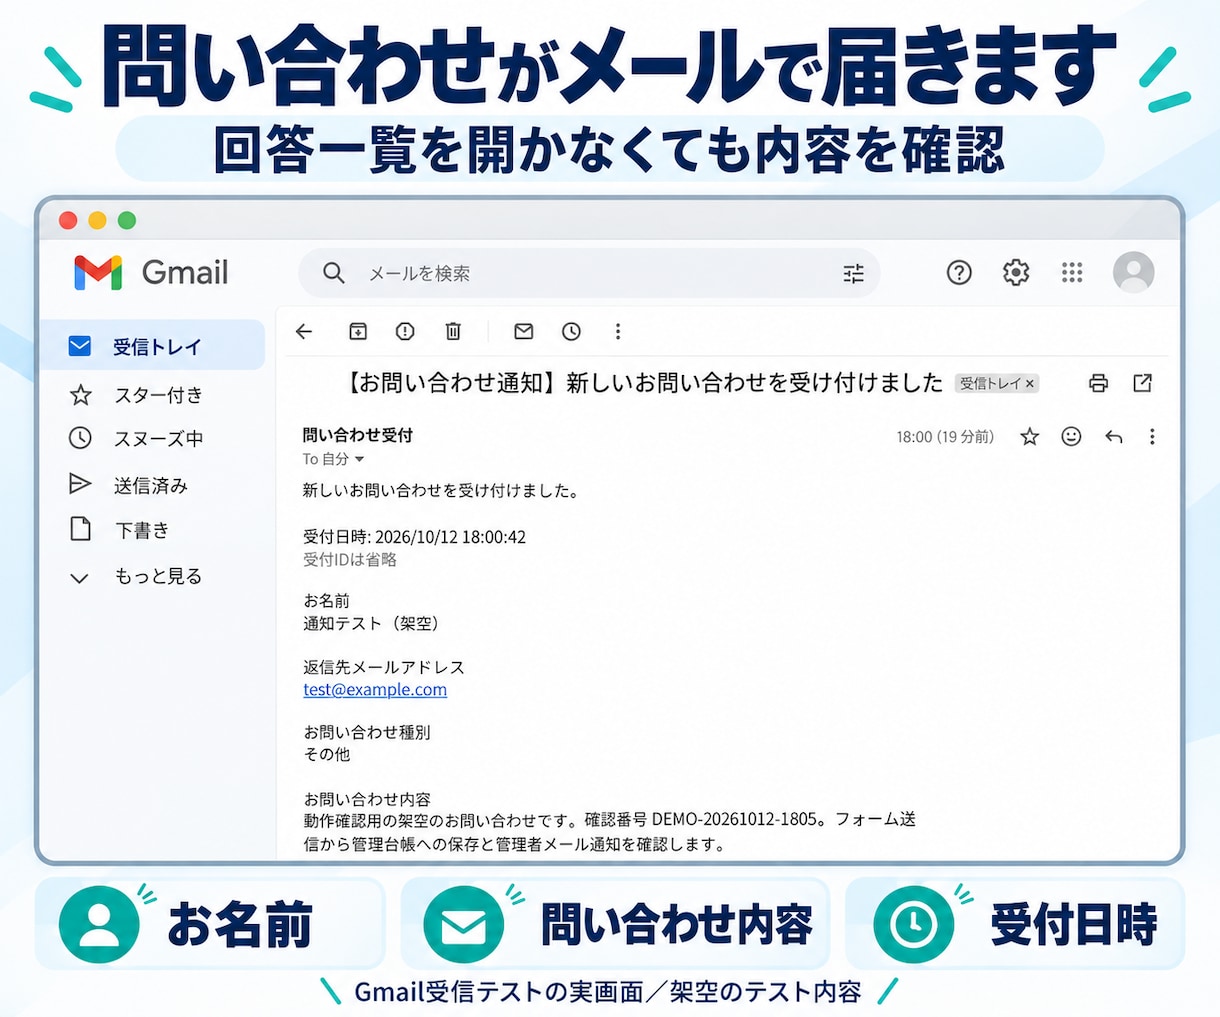Open toolbar more options menu
Screen dimensions: 1220x1017
618,331
